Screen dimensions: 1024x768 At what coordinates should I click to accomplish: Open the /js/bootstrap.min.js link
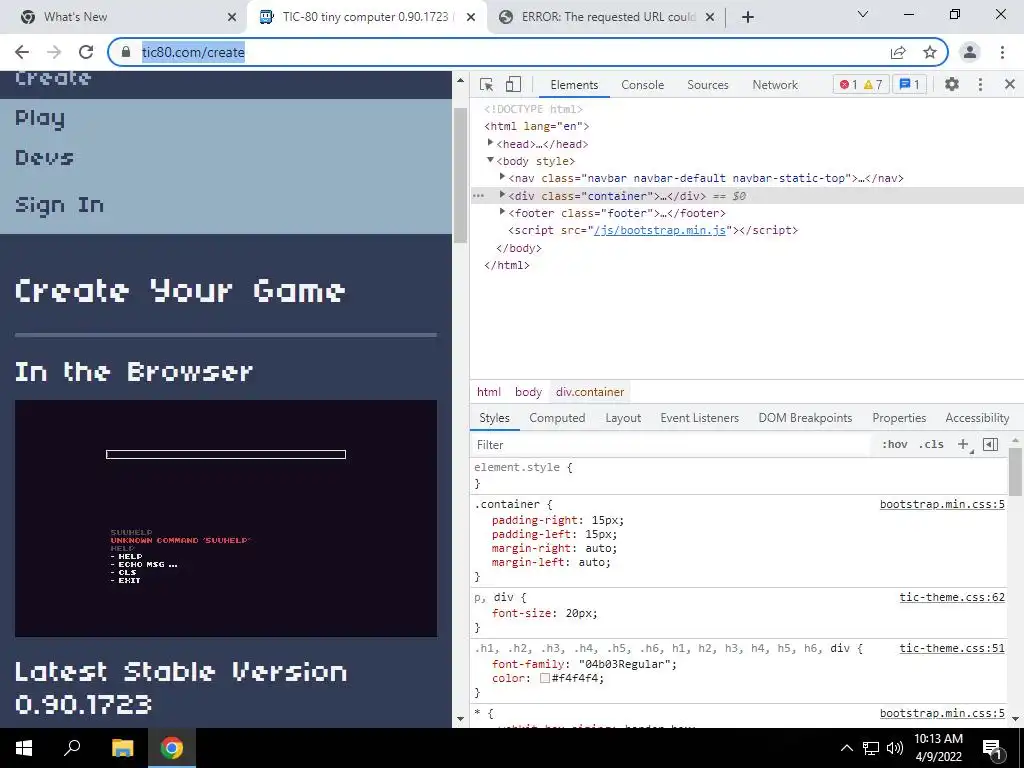660,230
